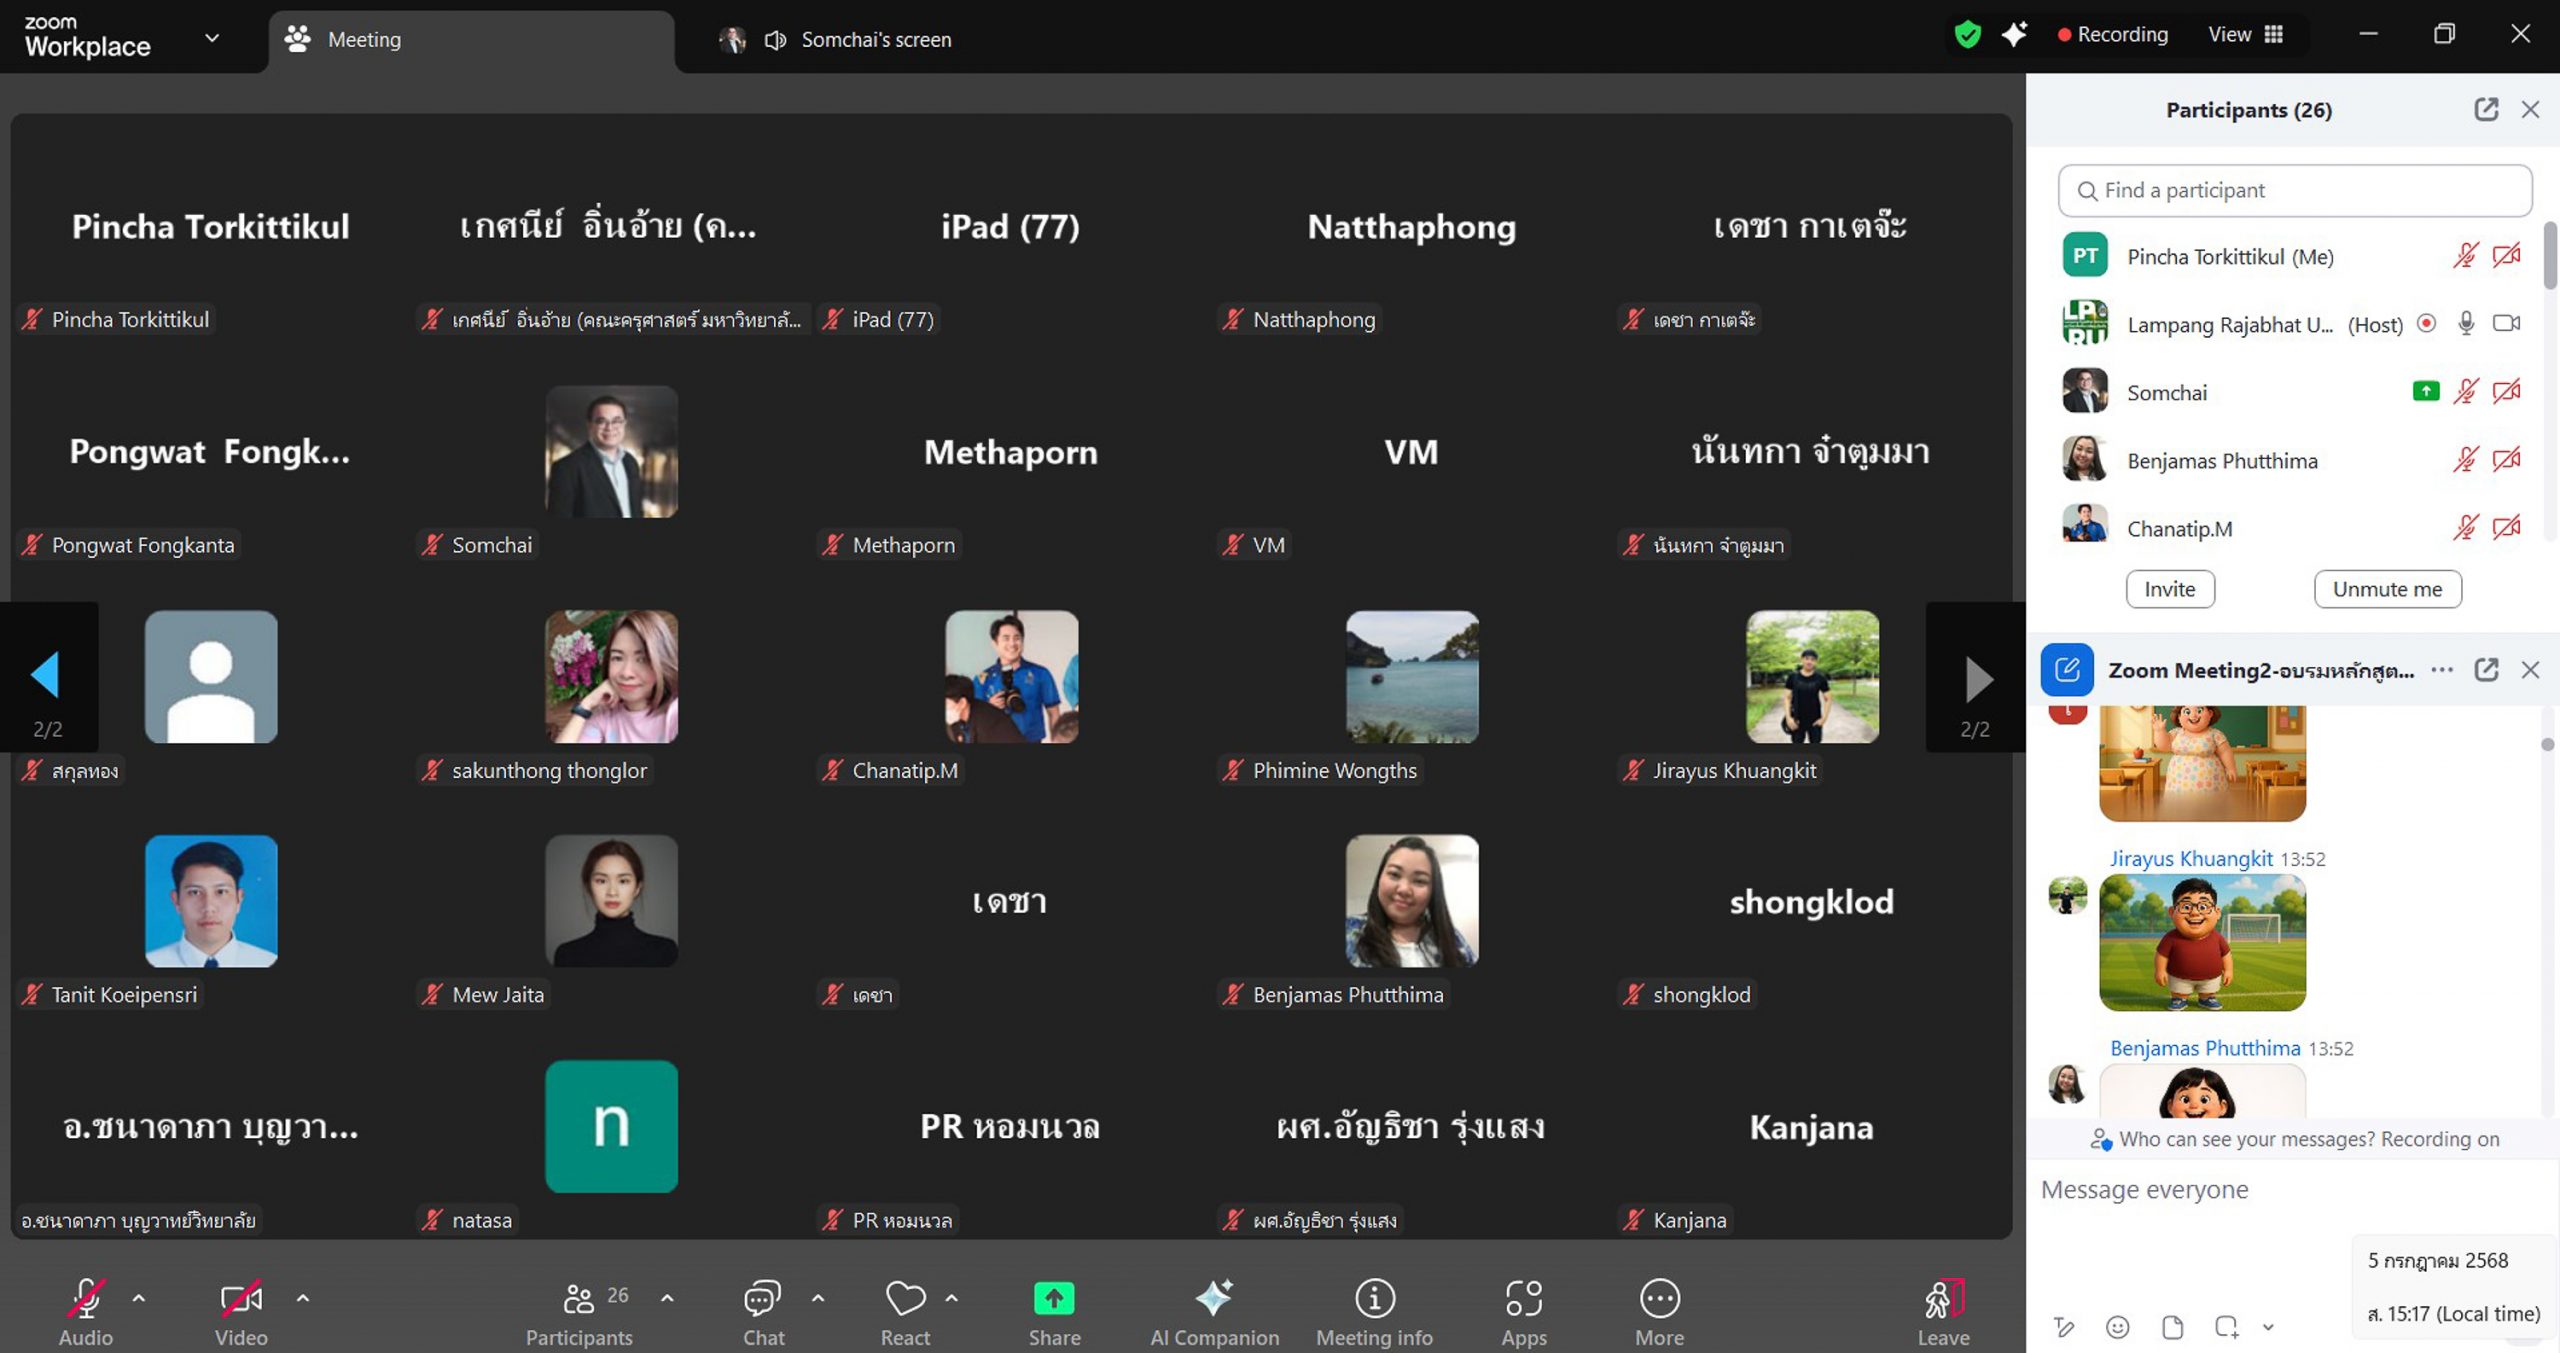Open Meeting info icon
Screen dimensions: 2560x1353
tap(1375, 1298)
